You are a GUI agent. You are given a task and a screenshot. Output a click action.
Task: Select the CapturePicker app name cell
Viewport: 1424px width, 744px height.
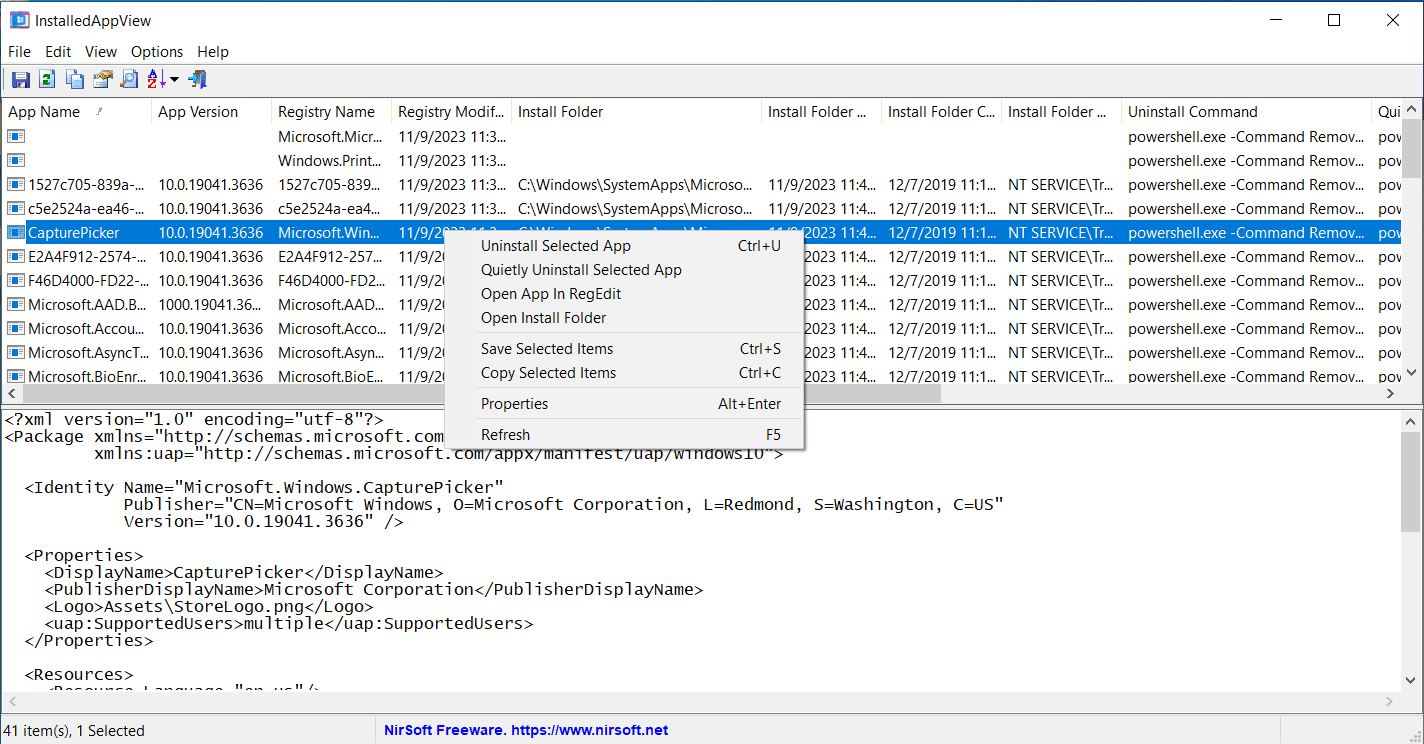[74, 233]
